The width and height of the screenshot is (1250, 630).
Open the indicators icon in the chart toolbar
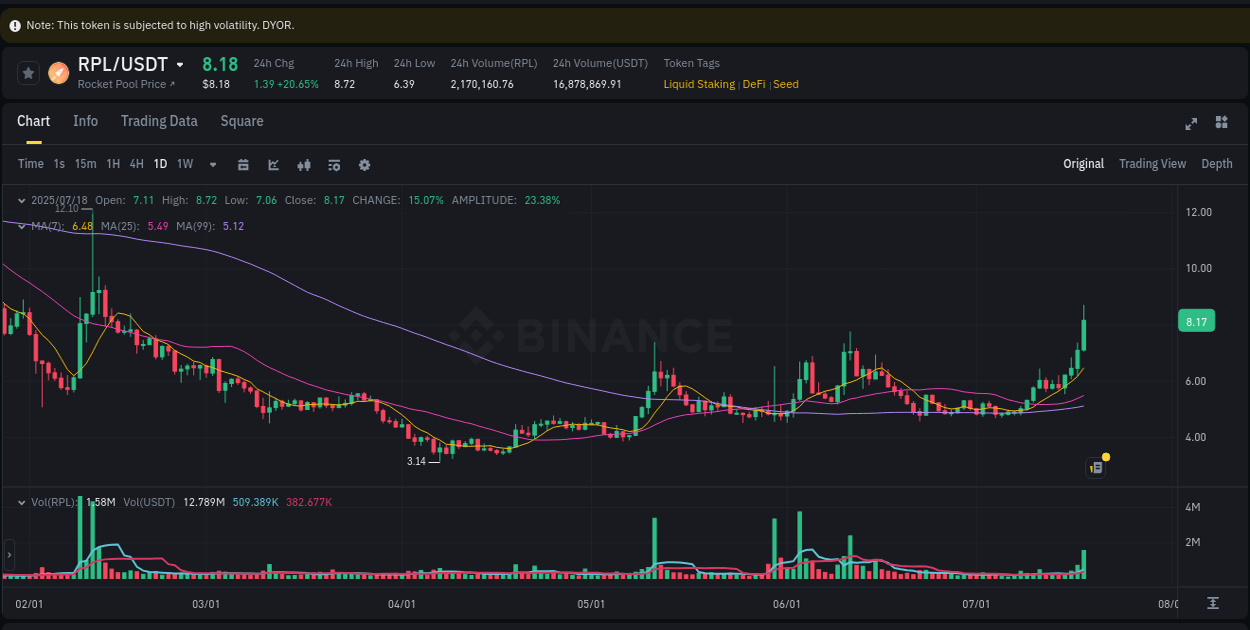coord(334,164)
